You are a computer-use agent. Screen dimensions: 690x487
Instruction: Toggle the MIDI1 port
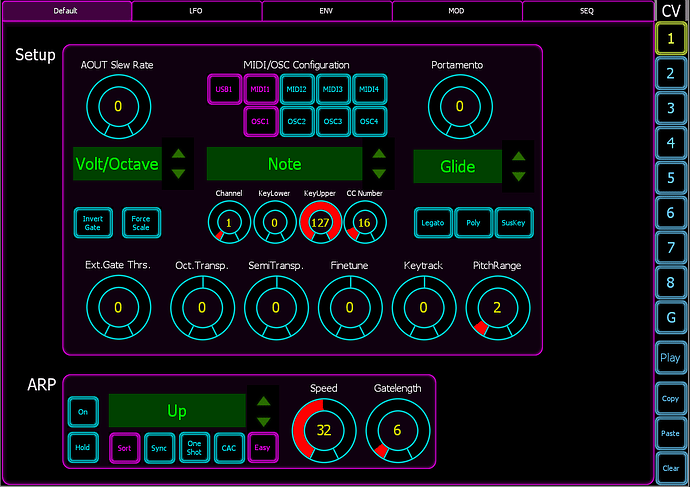tap(261, 89)
